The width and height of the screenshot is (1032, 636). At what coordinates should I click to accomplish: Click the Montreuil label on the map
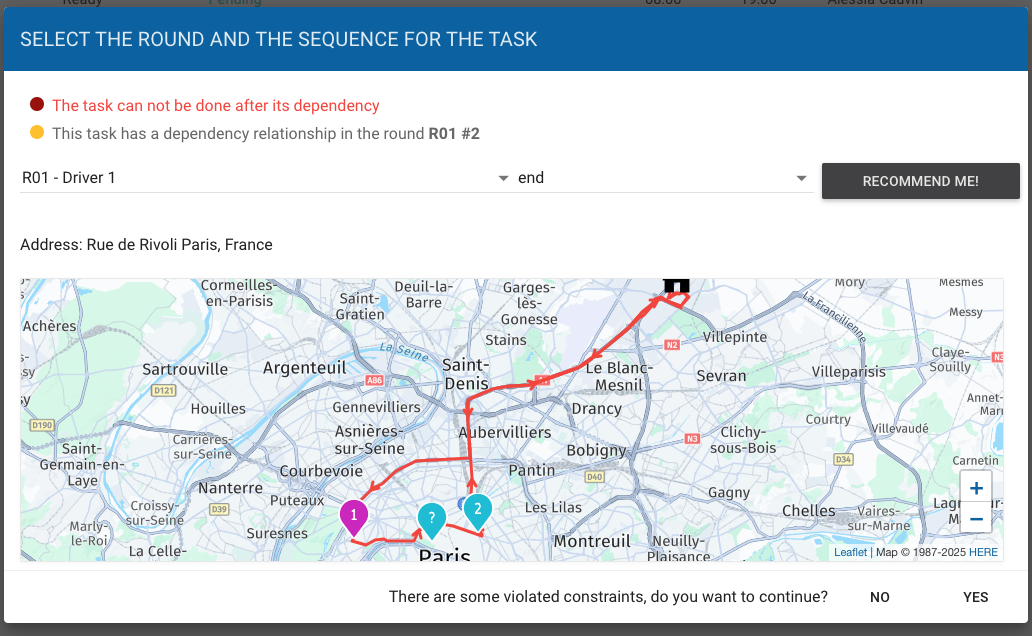pyautogui.click(x=592, y=541)
